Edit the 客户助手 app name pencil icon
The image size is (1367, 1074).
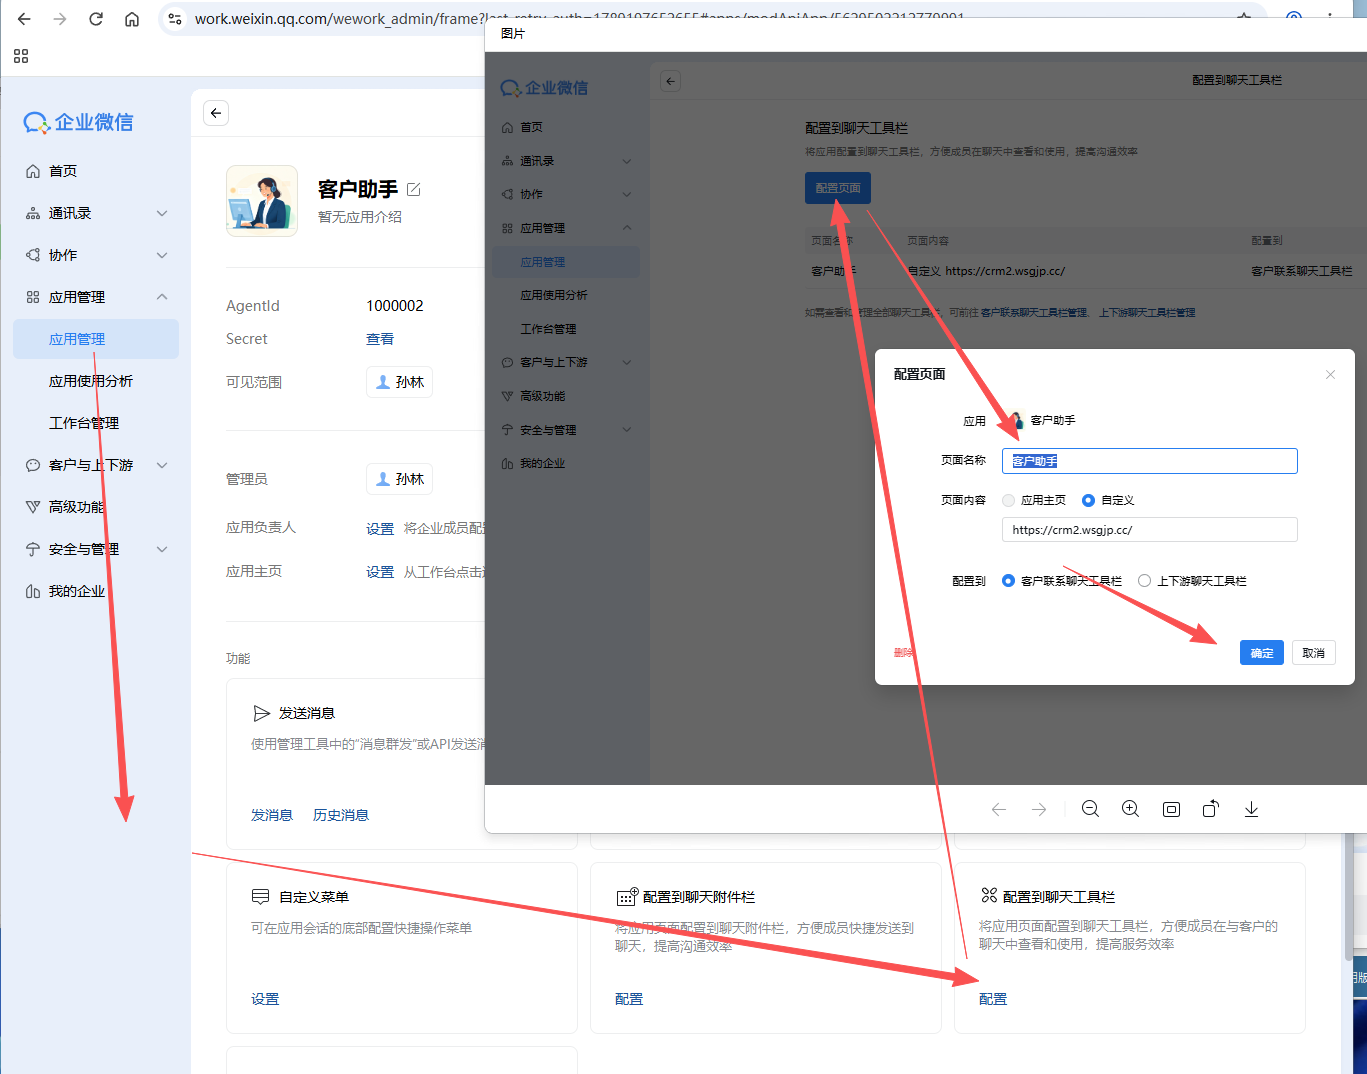(414, 189)
